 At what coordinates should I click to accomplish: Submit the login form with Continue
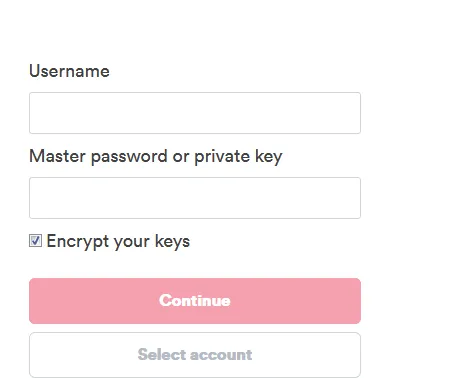195,301
